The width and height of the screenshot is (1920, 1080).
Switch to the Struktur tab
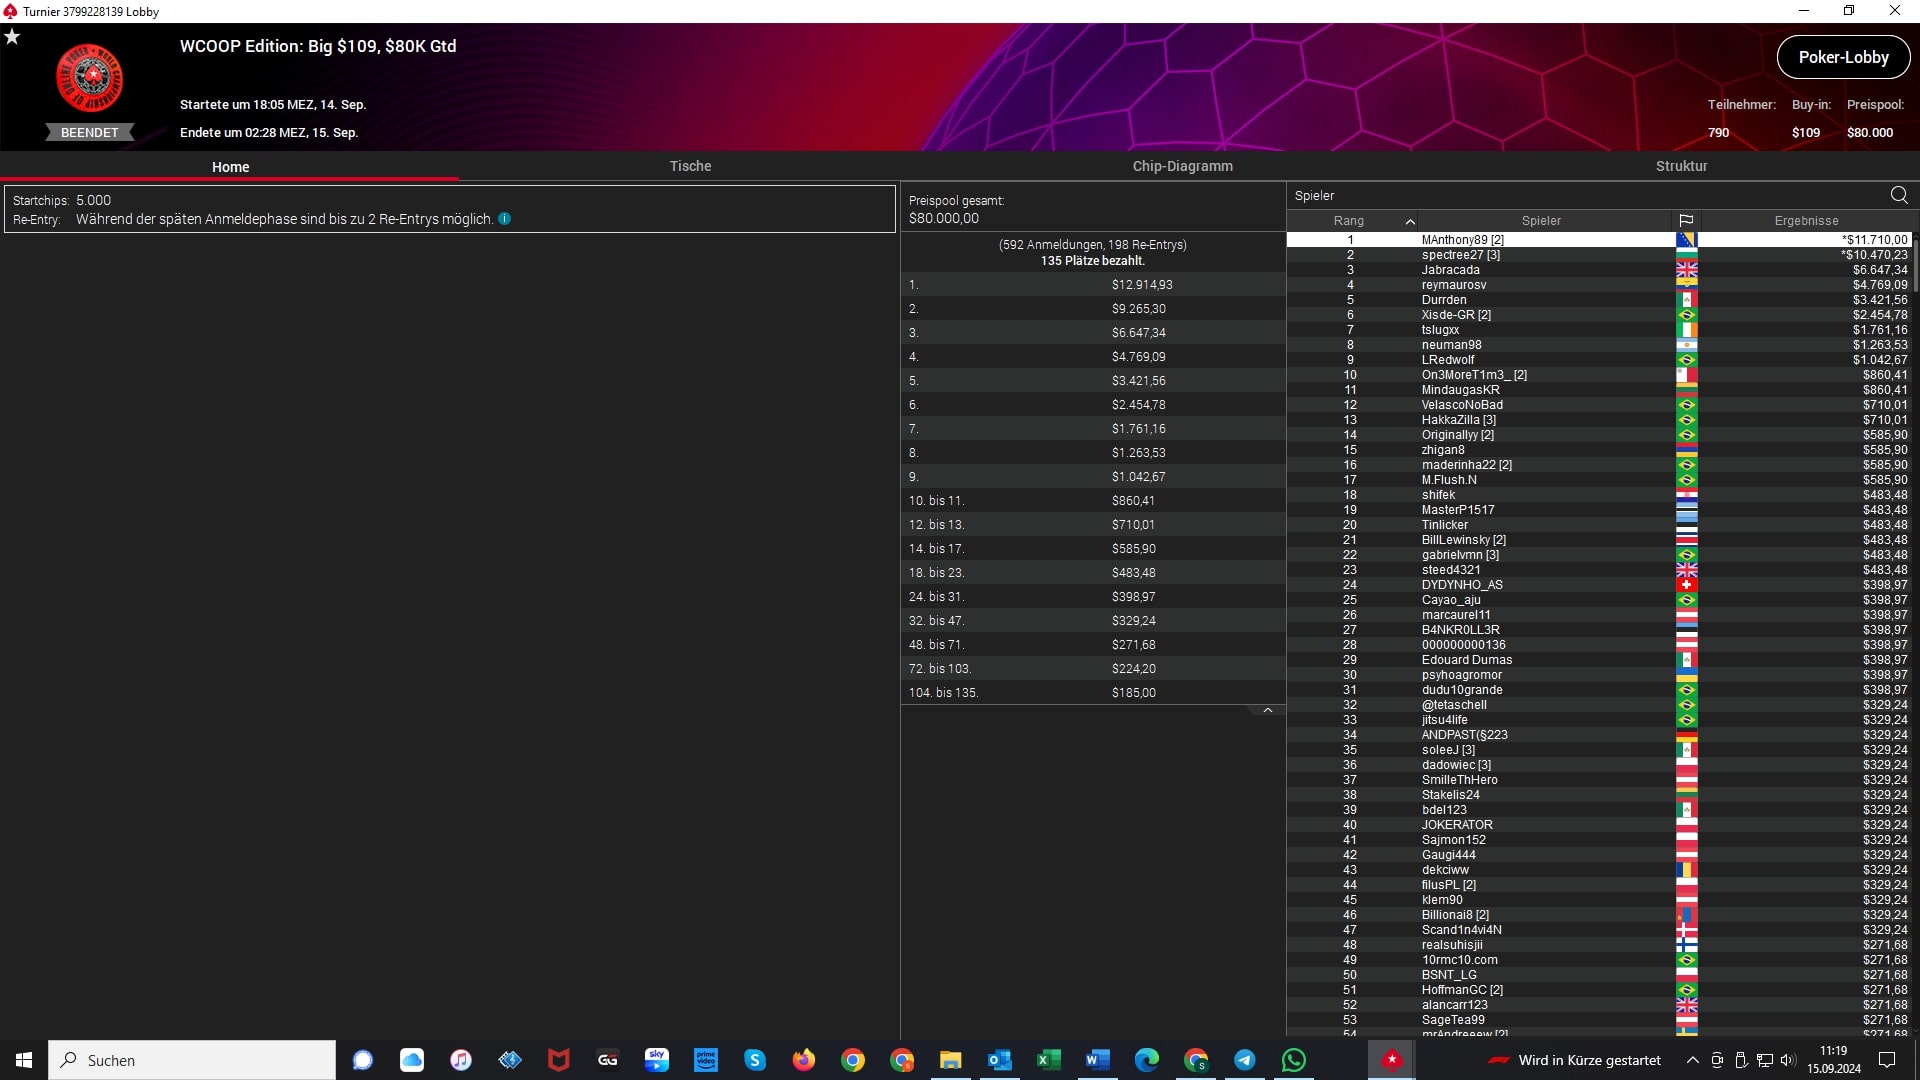coord(1681,166)
